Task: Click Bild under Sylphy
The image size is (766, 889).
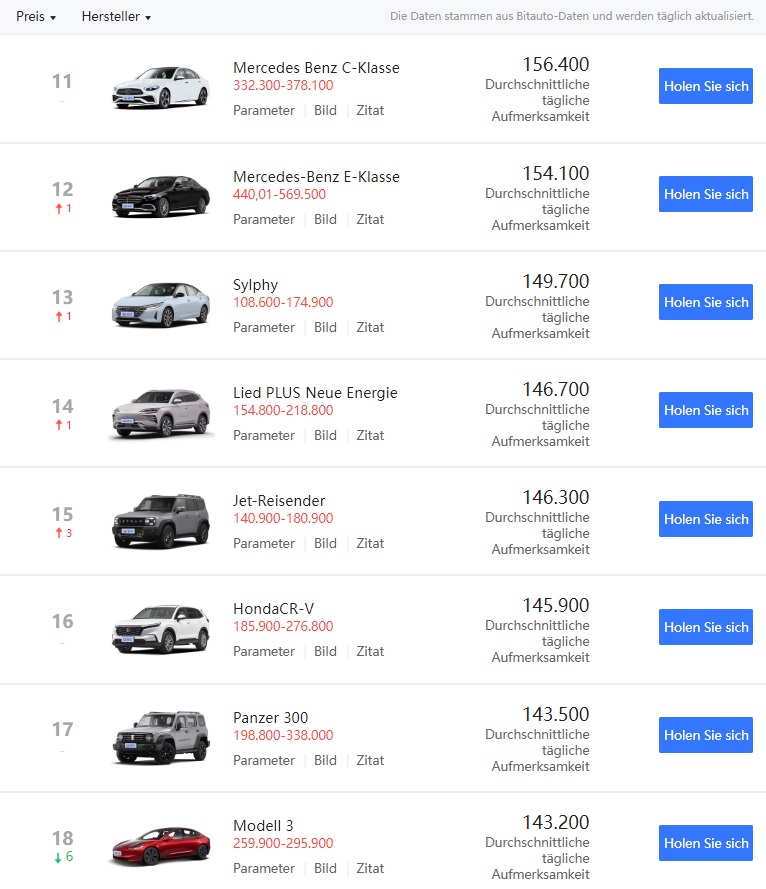Action: pyautogui.click(x=325, y=327)
